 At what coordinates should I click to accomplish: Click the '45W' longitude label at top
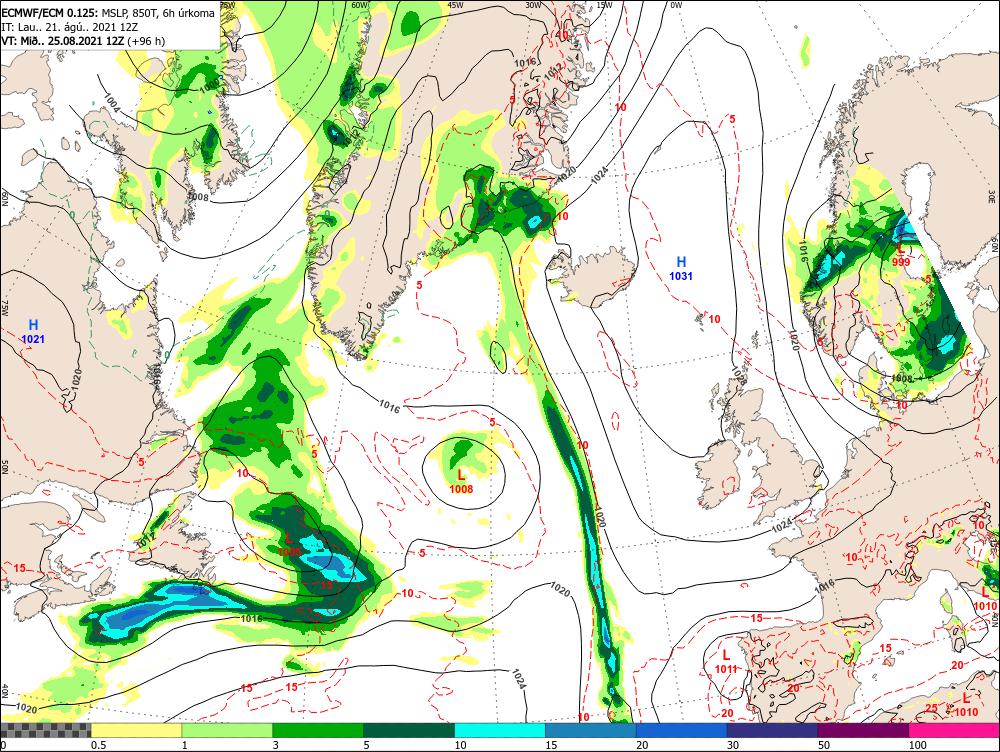click(x=455, y=4)
